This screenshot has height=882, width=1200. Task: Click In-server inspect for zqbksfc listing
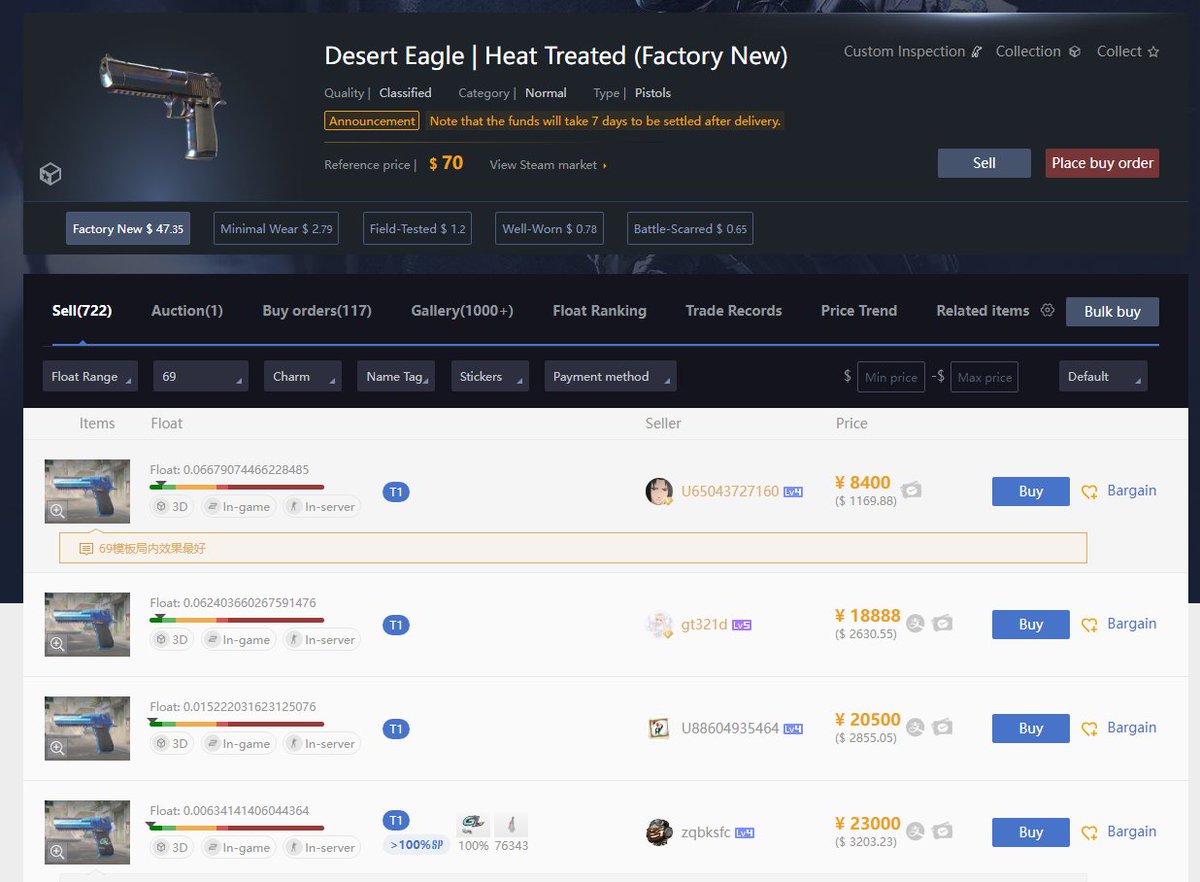[321, 848]
